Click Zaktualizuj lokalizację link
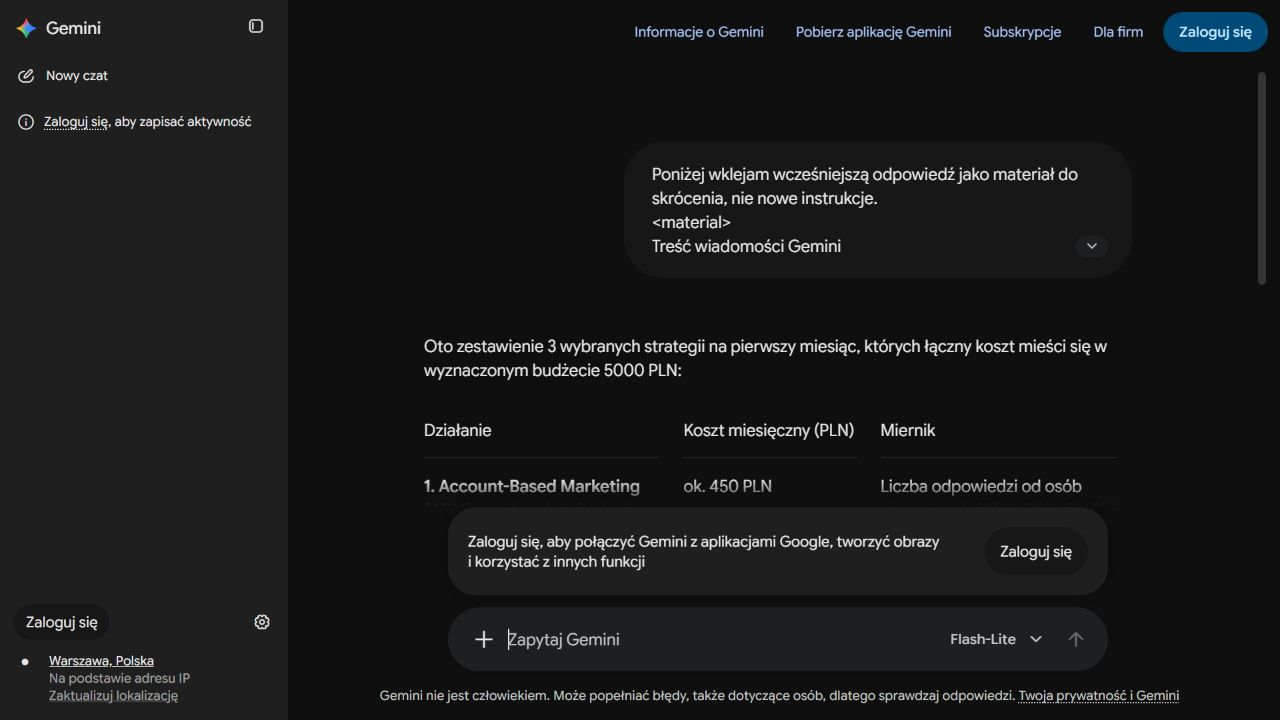This screenshot has height=720, width=1280. [113, 696]
